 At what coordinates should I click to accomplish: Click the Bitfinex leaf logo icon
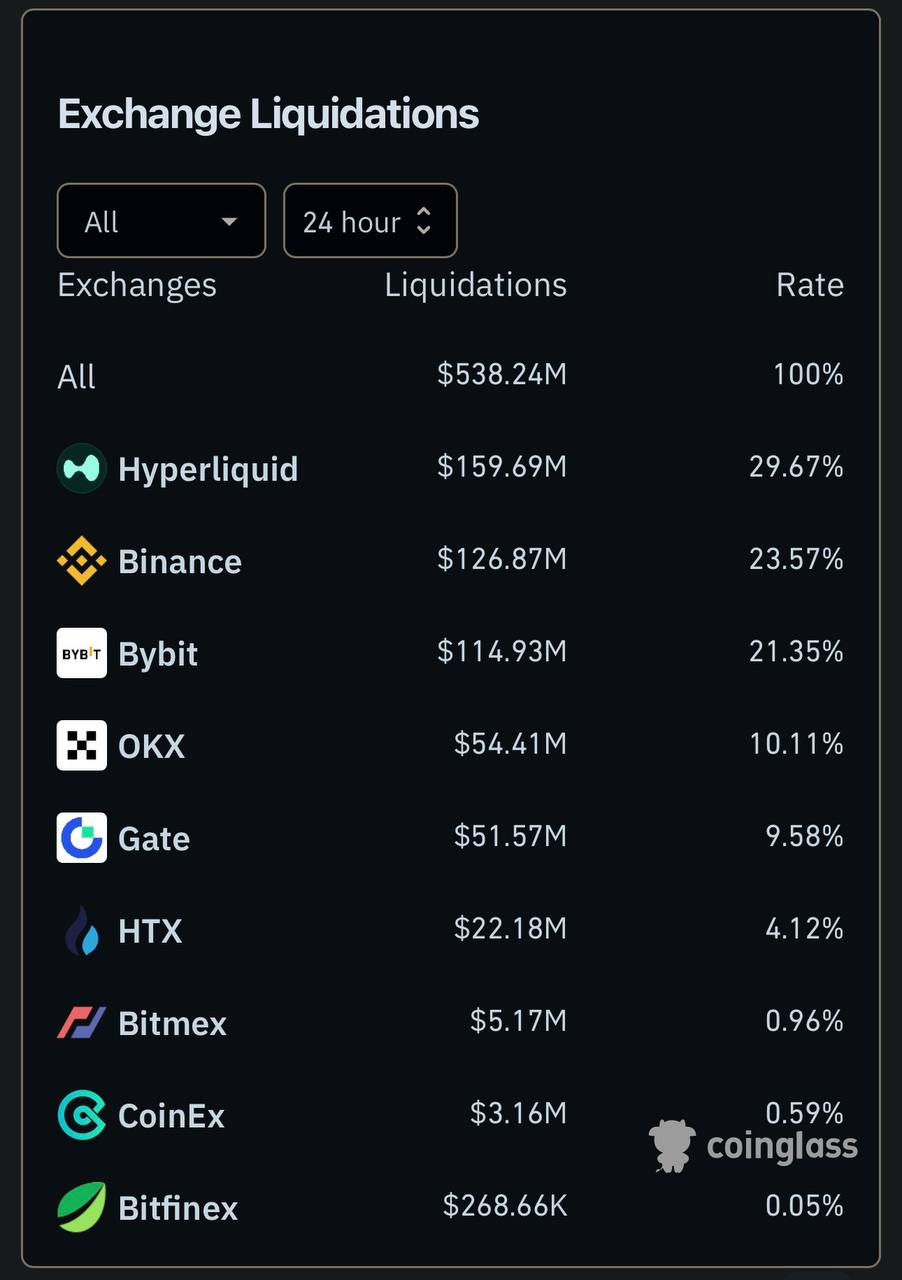[x=81, y=1207]
